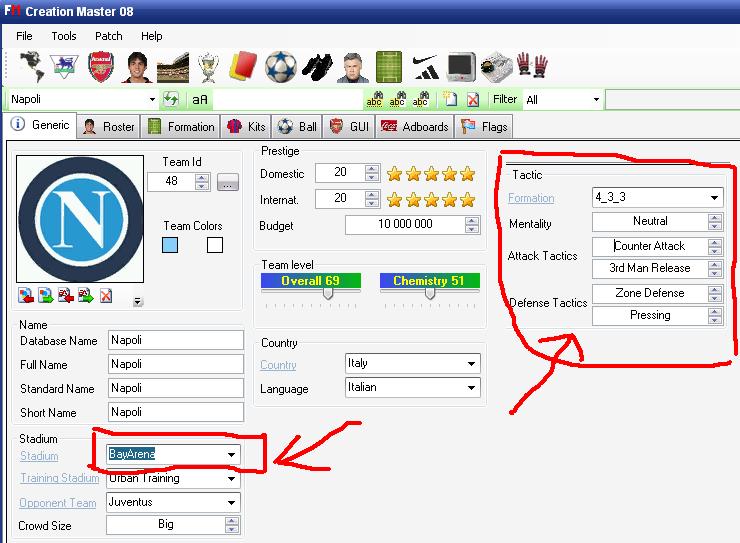
Task: Open the Italian language dropdown
Action: (x=471, y=388)
